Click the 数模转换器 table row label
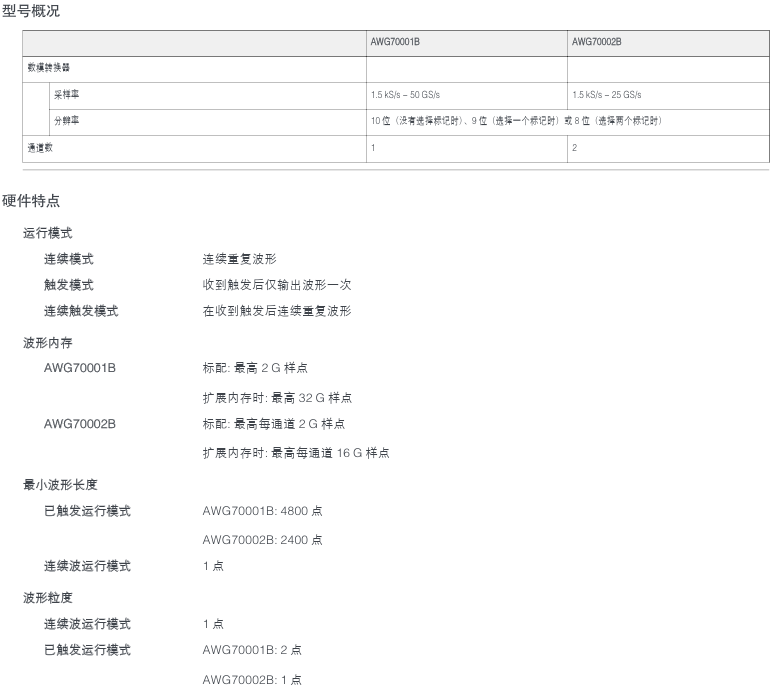 coord(48,67)
